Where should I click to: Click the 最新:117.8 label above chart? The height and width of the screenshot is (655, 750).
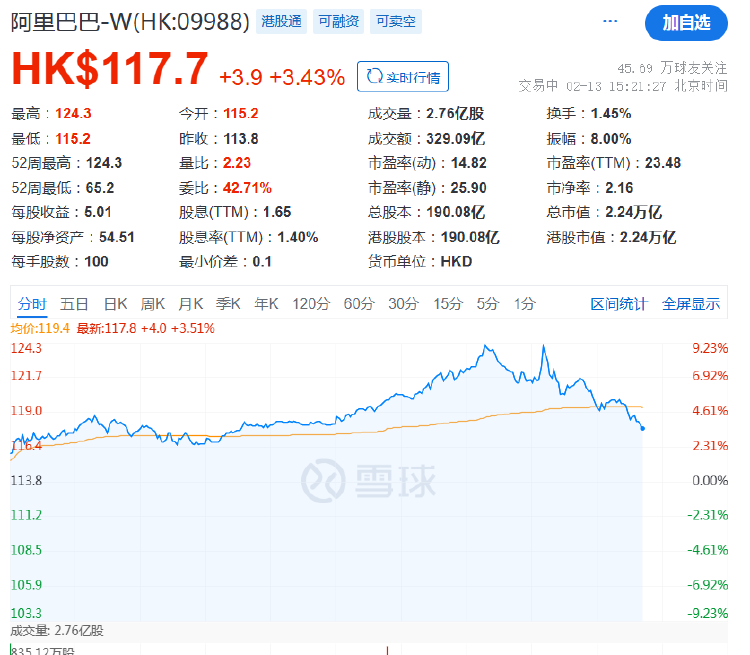point(145,328)
